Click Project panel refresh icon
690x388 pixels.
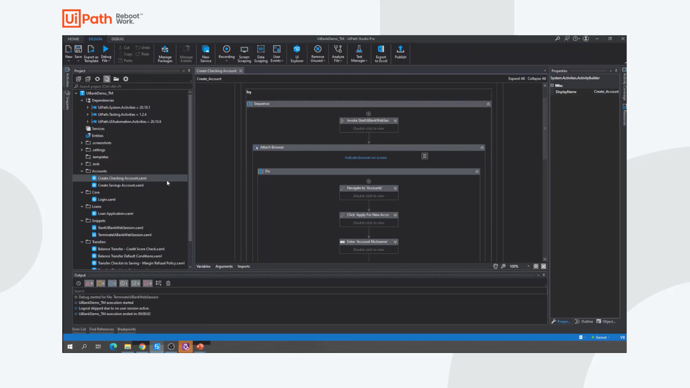97,79
